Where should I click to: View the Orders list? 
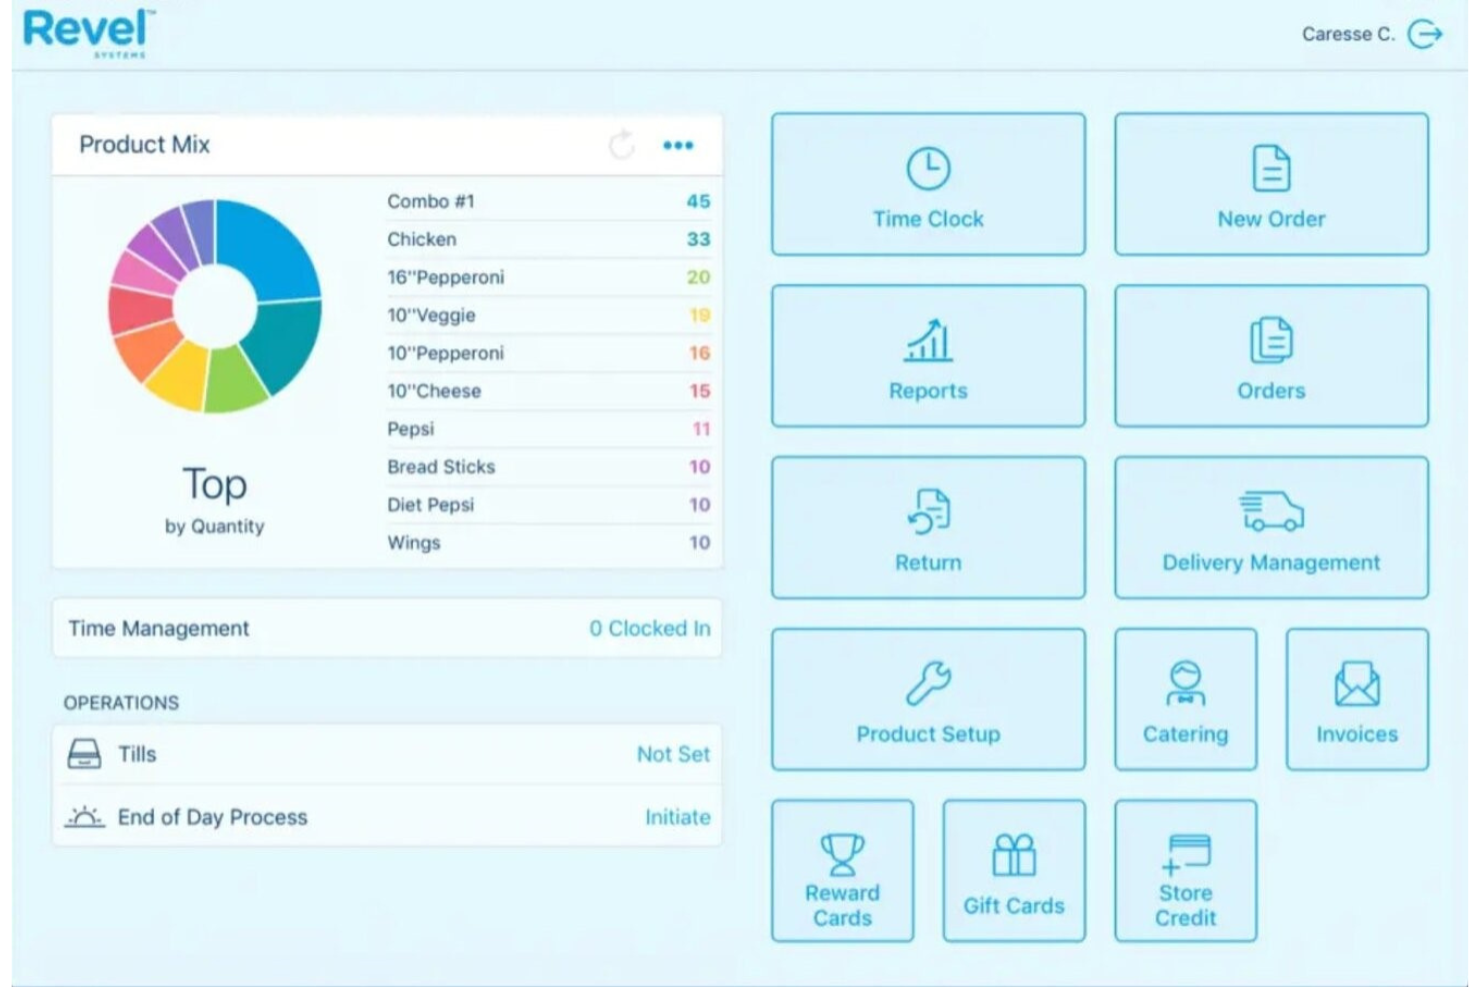1269,356
